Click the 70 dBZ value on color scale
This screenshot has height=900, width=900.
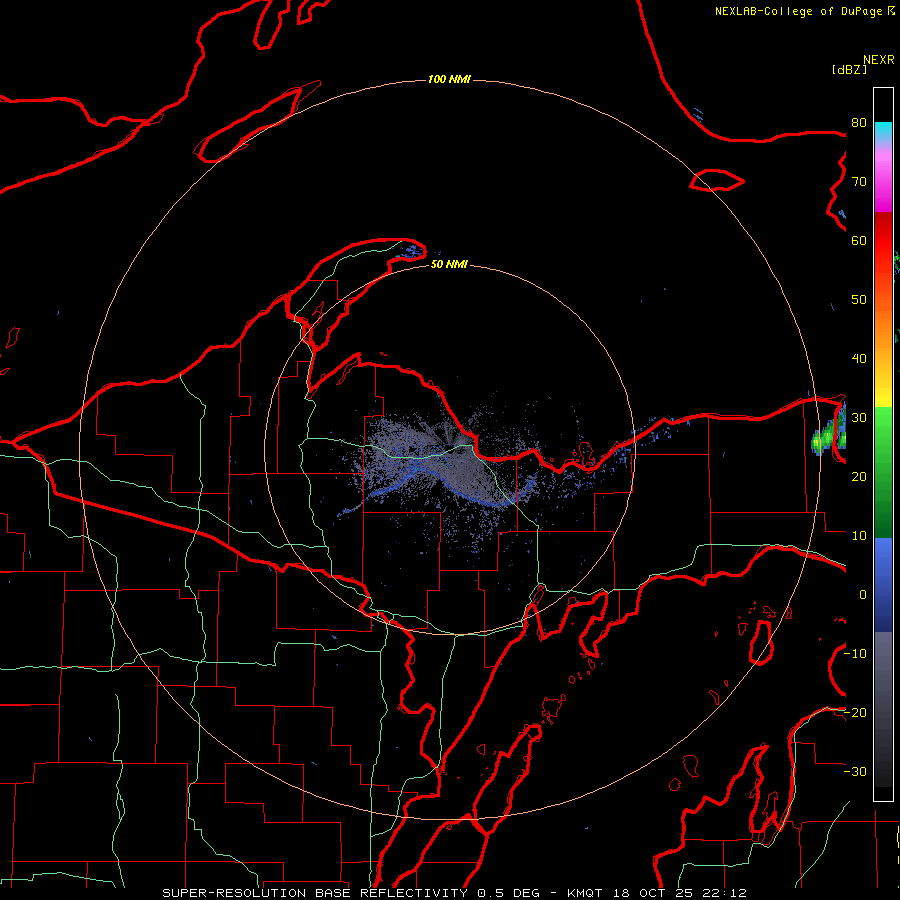(x=859, y=181)
